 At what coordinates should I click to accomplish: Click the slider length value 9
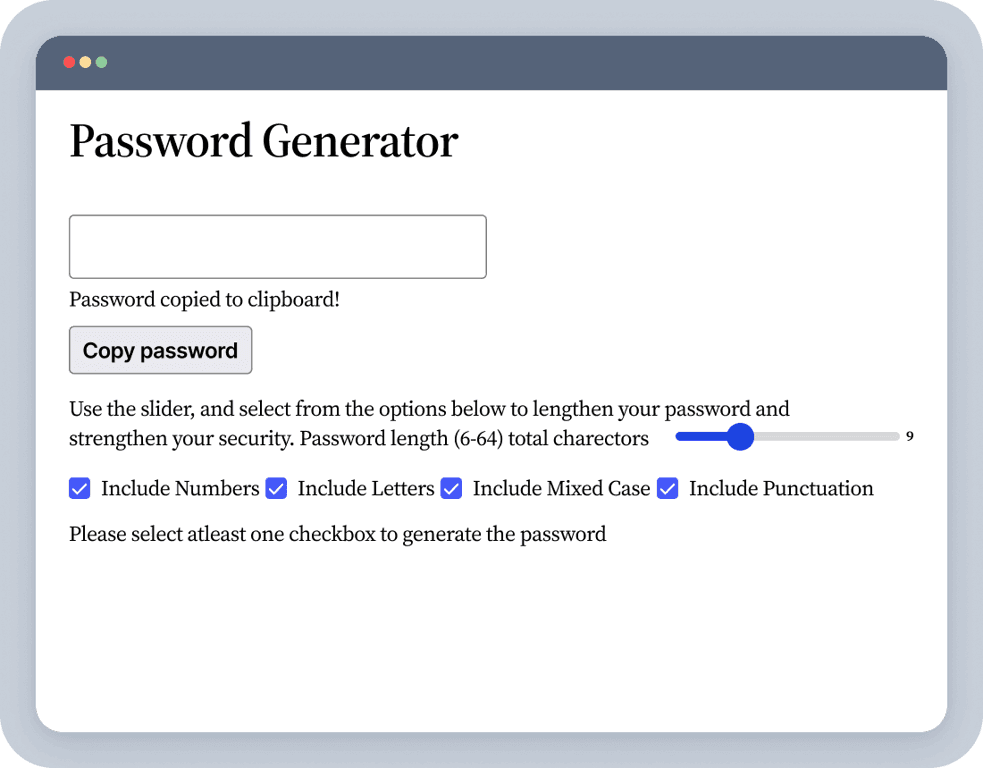point(909,437)
